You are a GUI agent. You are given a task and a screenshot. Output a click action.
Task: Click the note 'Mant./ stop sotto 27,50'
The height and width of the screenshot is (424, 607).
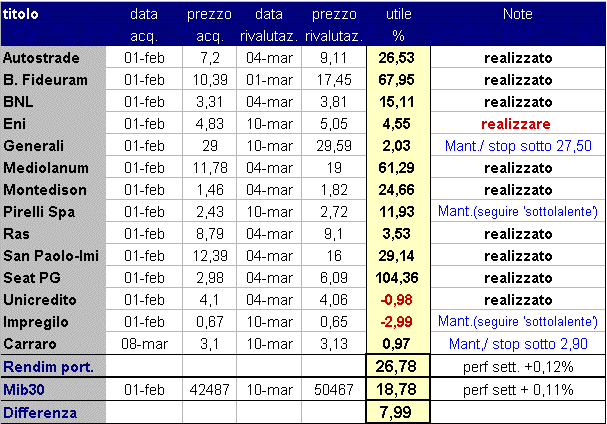518,146
